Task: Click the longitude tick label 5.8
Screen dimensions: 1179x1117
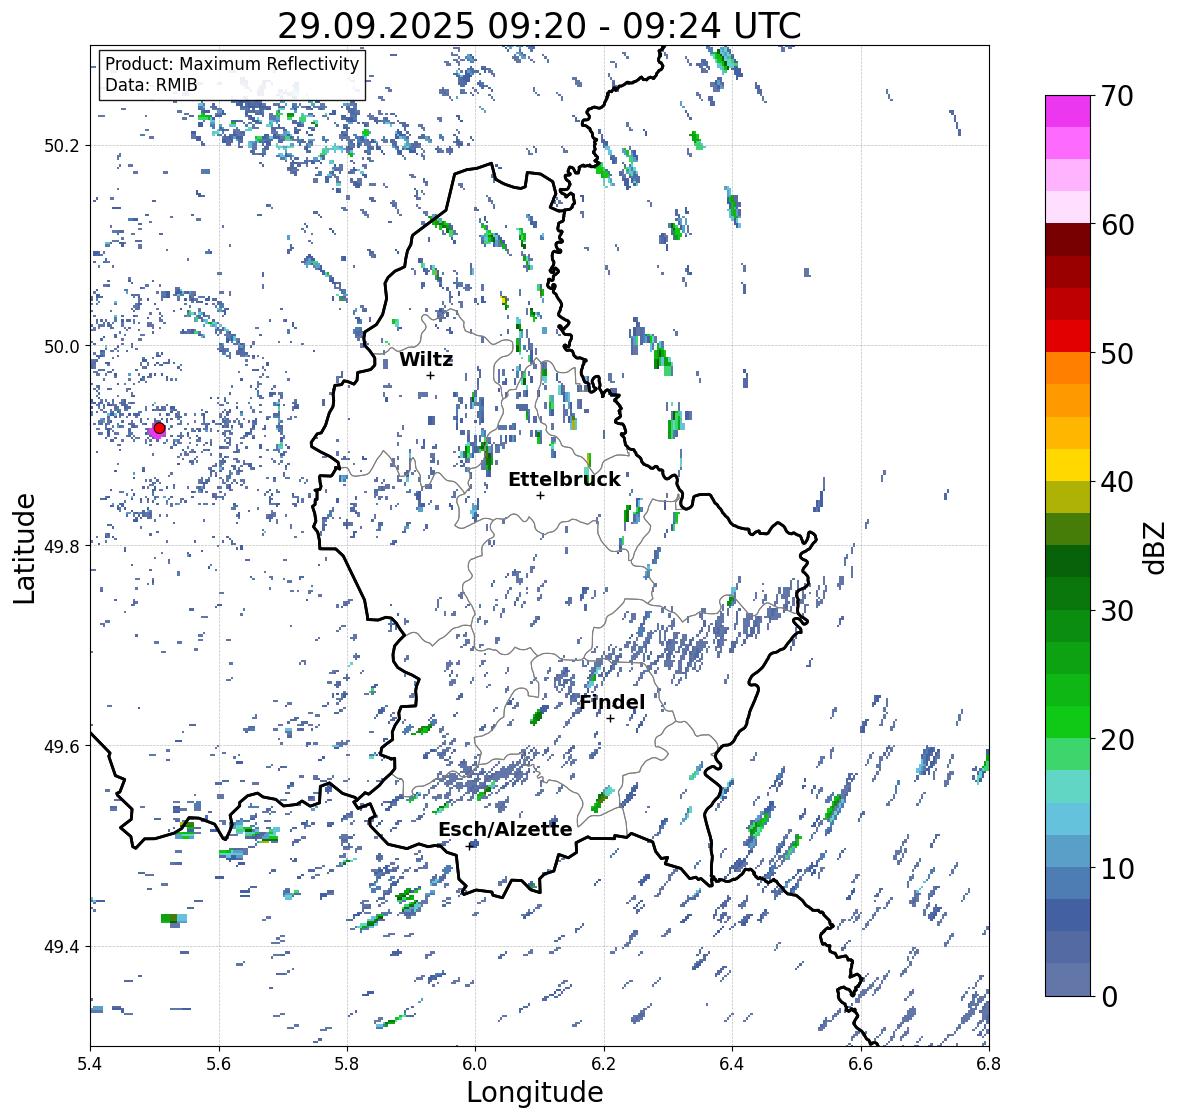Action: point(347,1064)
